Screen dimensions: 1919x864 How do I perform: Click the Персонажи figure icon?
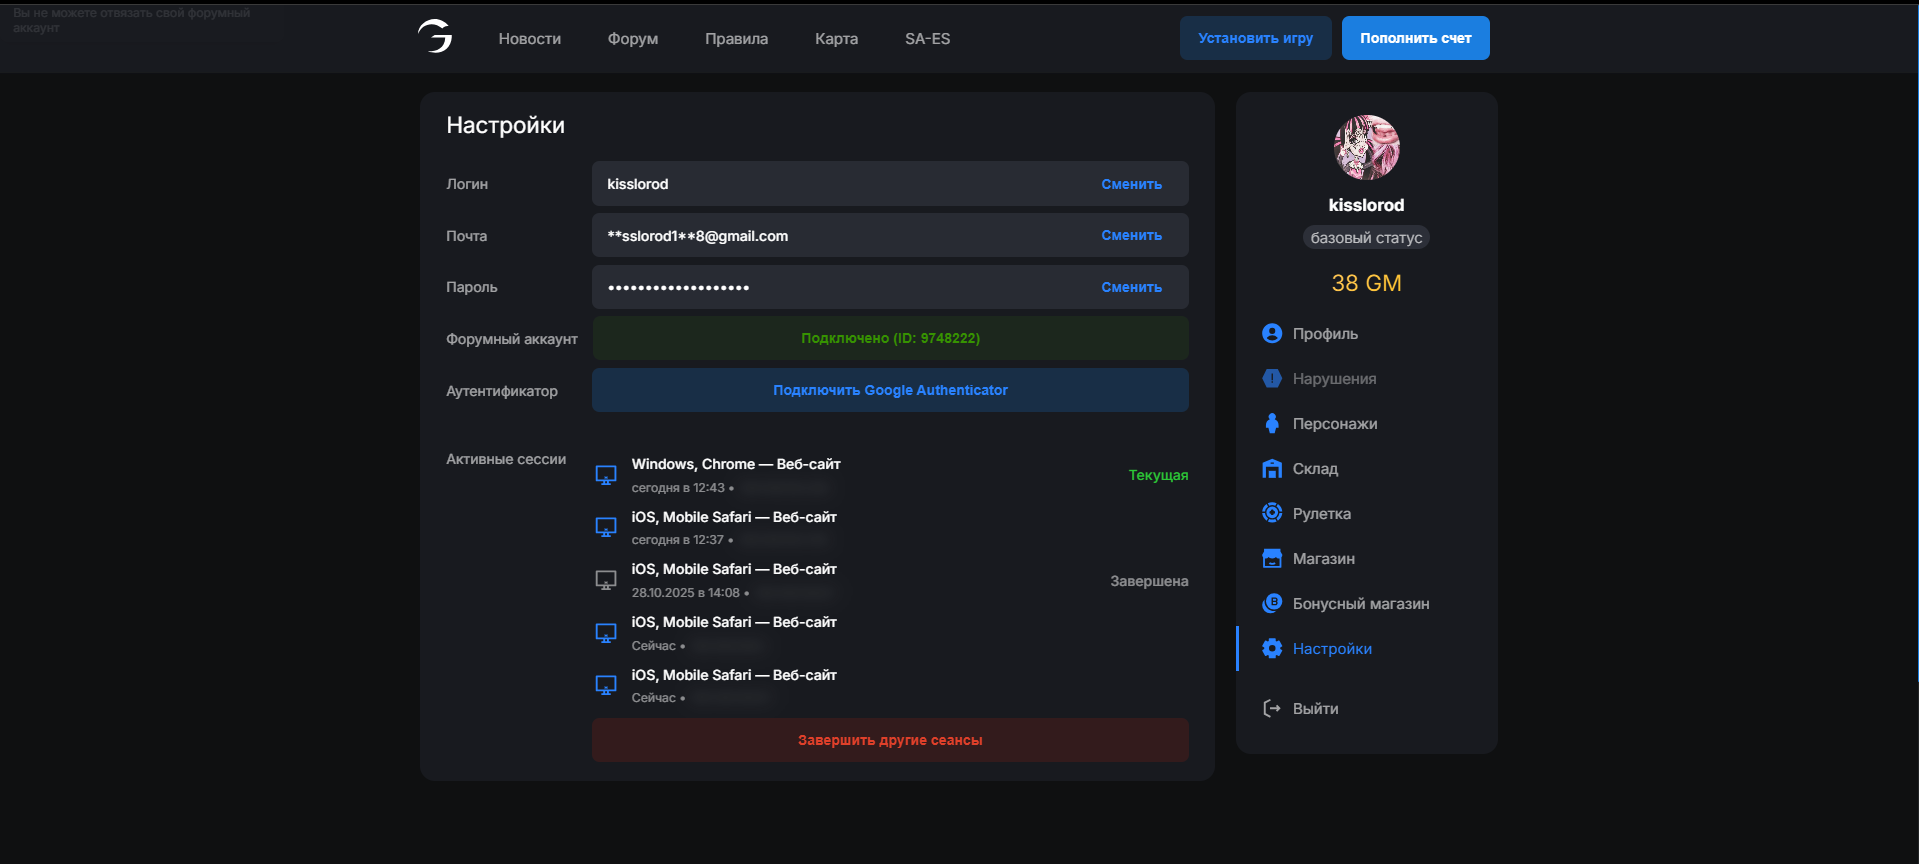tap(1271, 424)
